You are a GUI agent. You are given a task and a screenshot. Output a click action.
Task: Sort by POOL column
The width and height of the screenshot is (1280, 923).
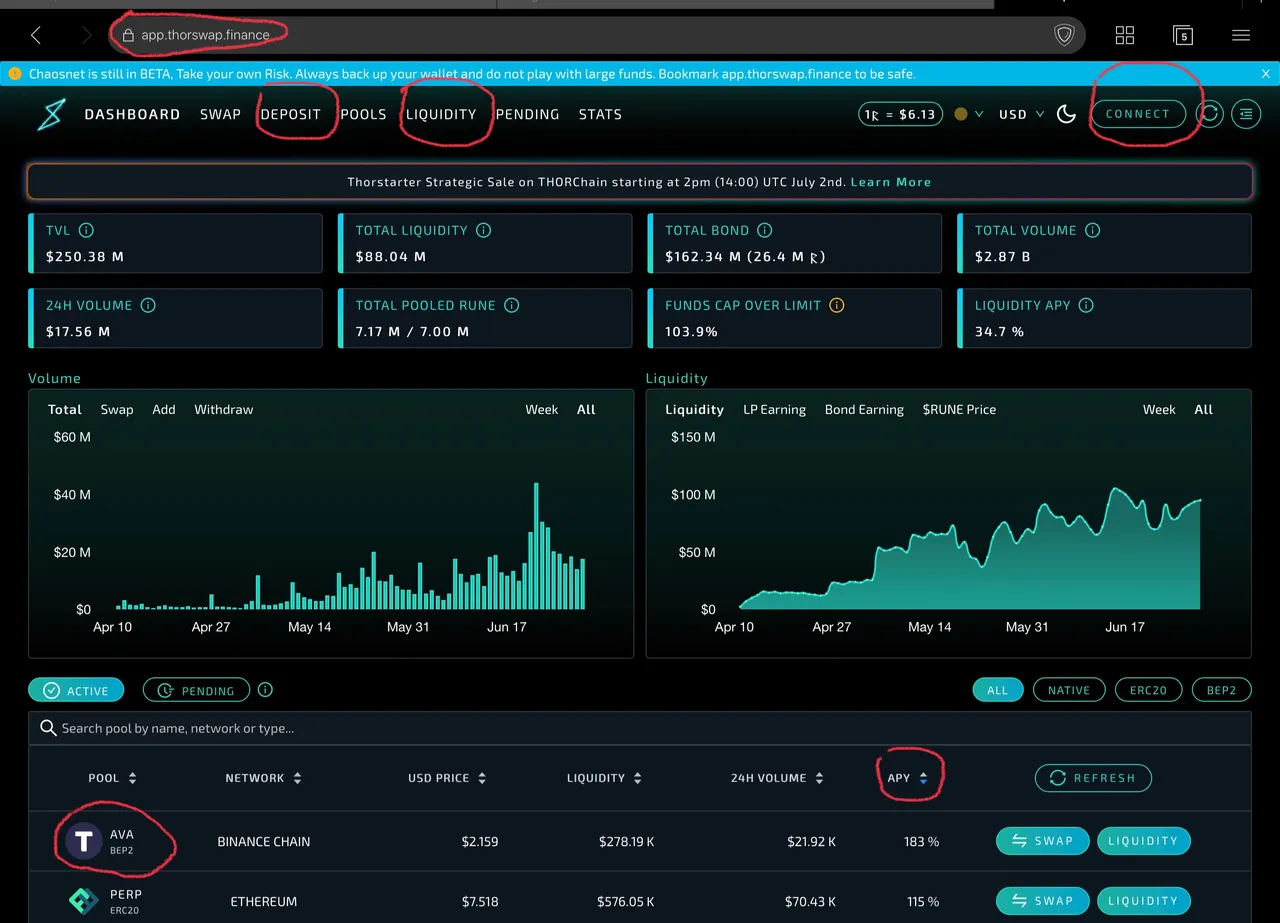(x=112, y=778)
